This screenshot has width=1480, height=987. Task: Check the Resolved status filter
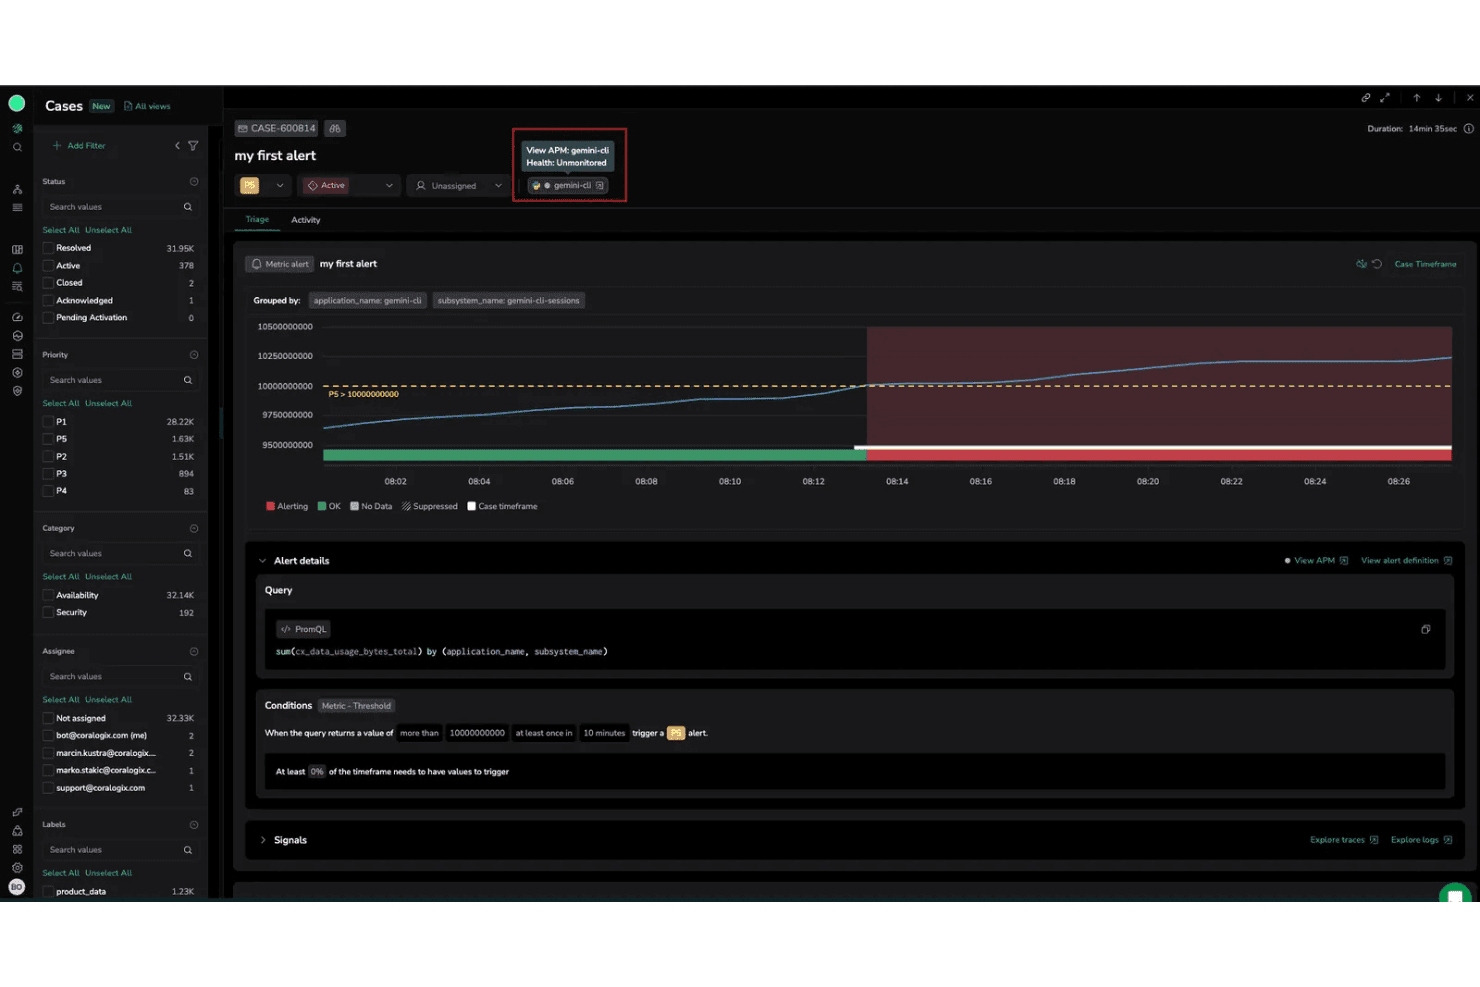(48, 248)
